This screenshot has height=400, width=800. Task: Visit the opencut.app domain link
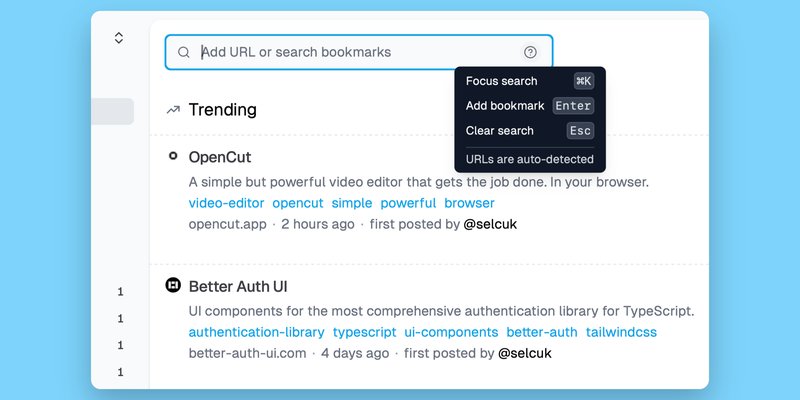click(x=228, y=224)
